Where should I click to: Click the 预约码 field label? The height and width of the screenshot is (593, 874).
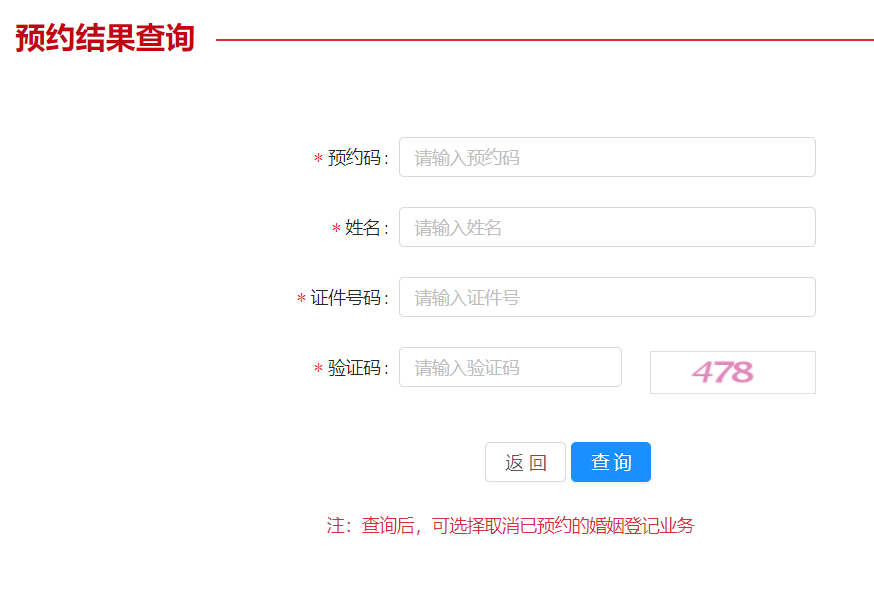(355, 158)
